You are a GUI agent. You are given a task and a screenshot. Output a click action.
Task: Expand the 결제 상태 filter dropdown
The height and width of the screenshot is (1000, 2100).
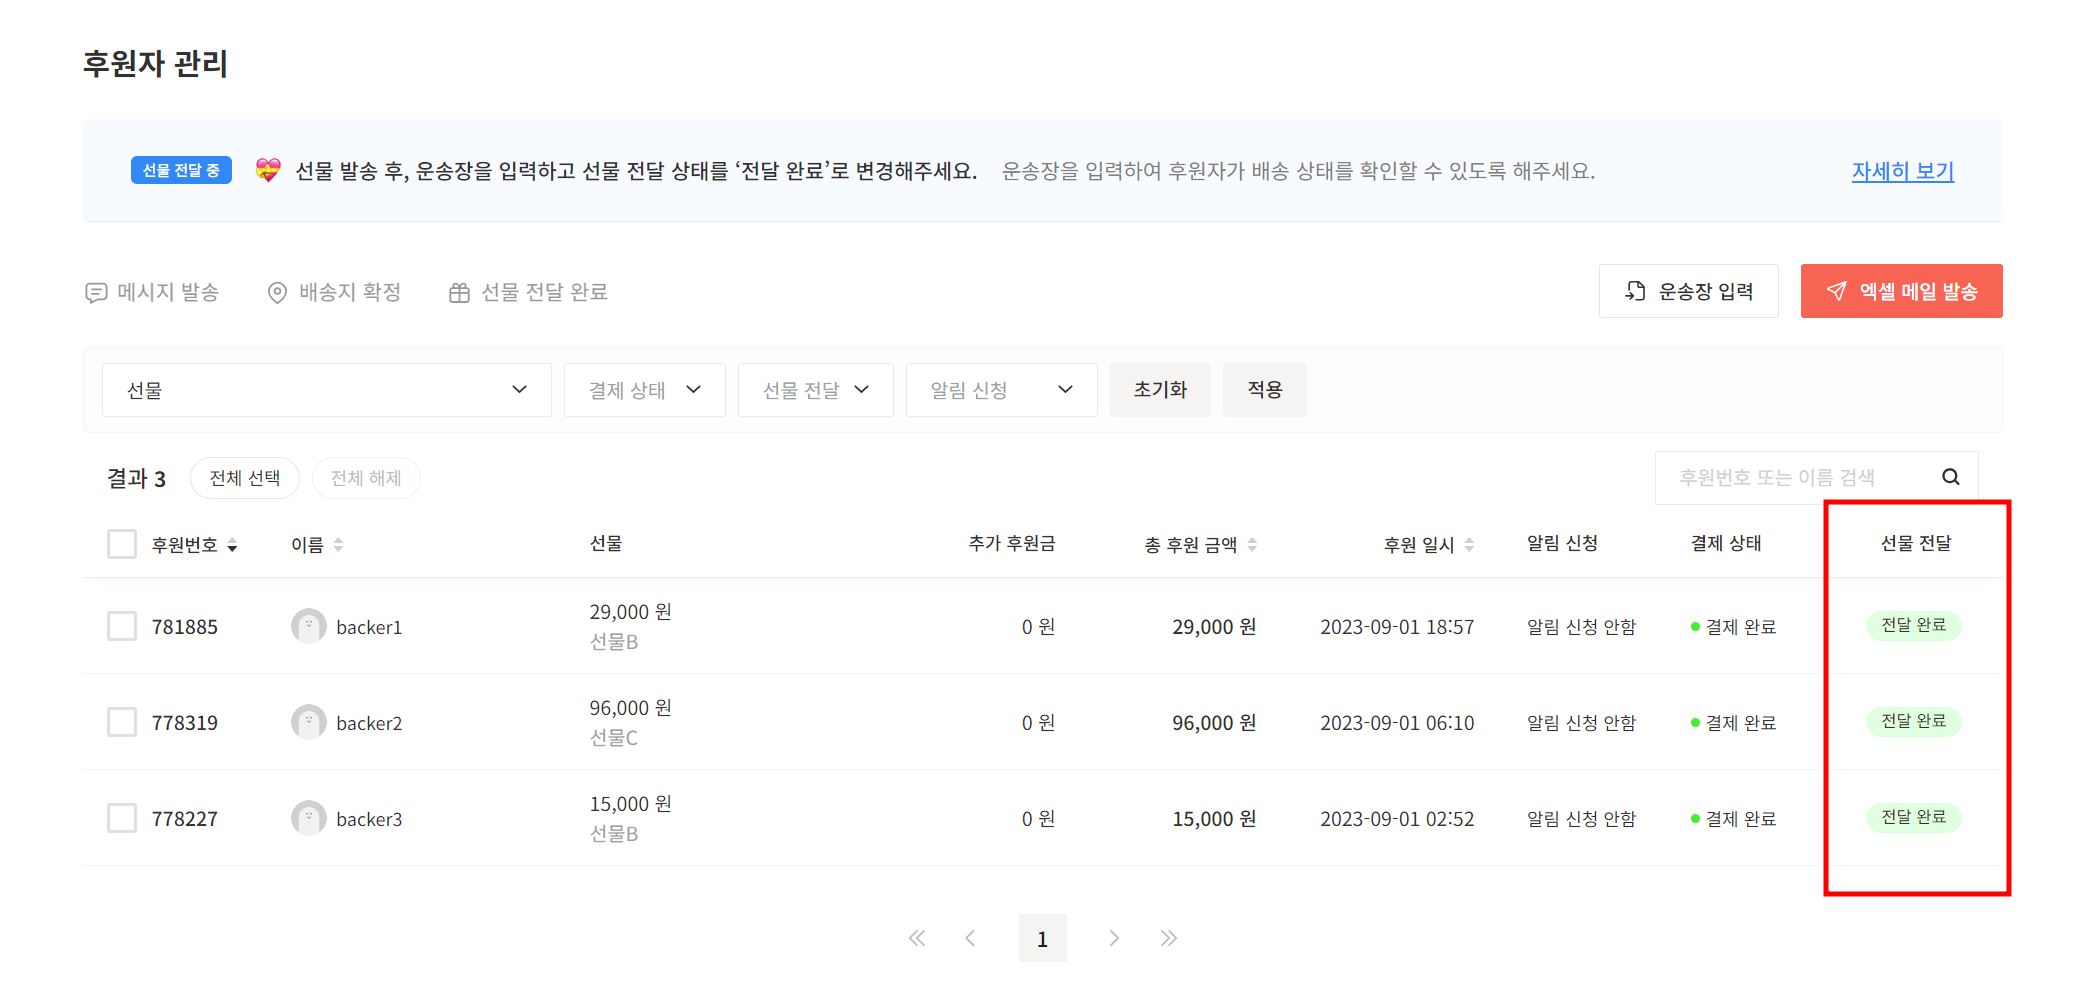[x=644, y=390]
